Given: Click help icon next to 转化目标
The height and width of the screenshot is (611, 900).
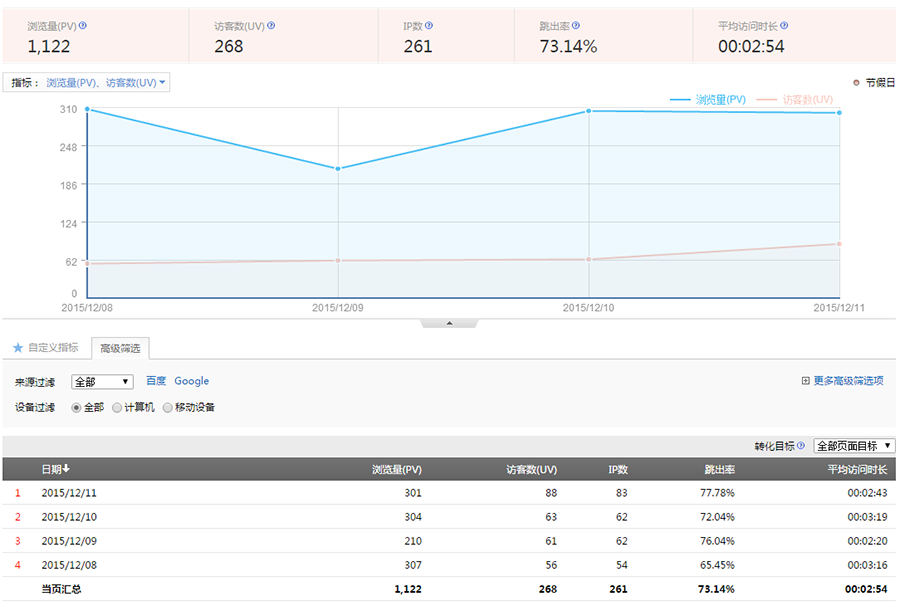Looking at the screenshot, I should coord(801,446).
